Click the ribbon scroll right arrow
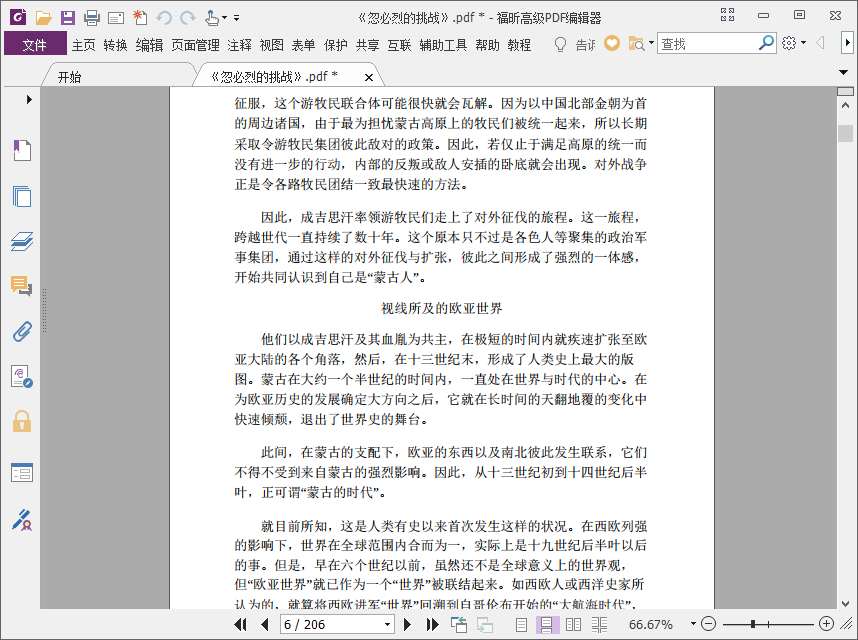Image resolution: width=858 pixels, height=640 pixels. point(847,43)
